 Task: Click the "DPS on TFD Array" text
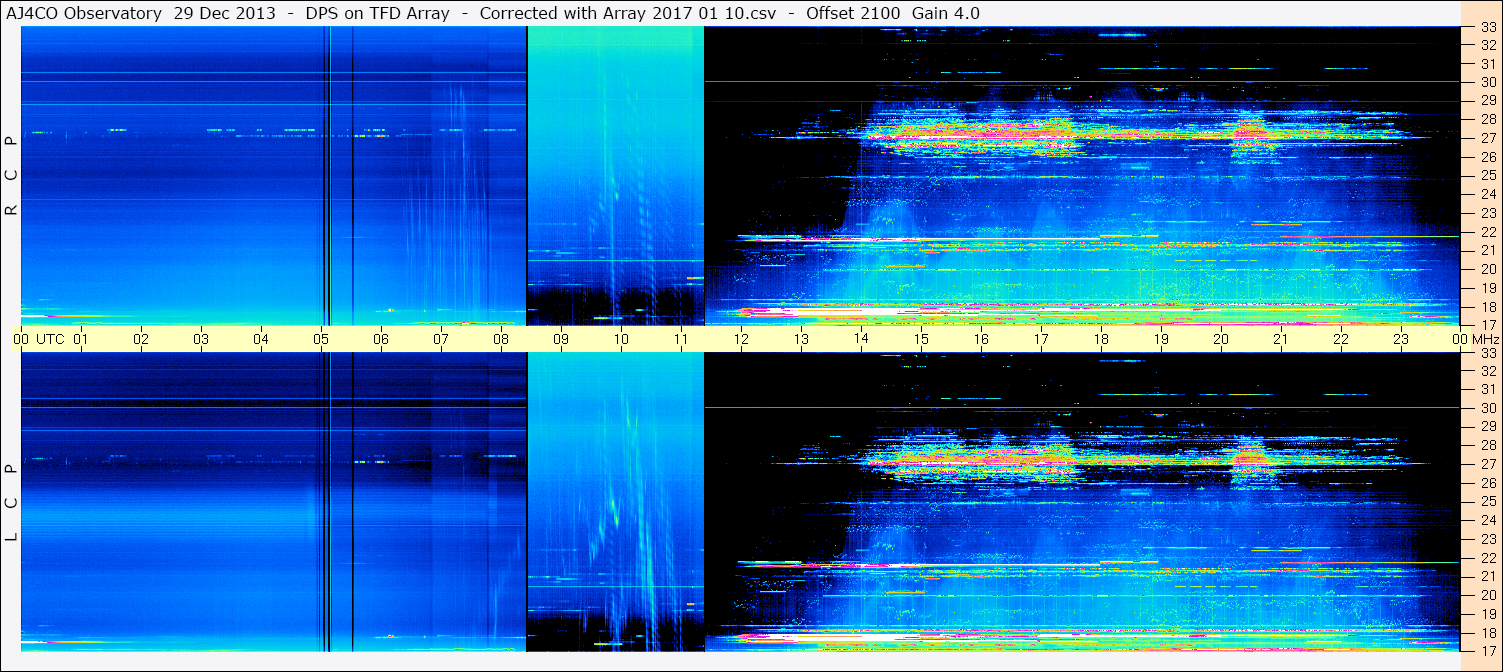(x=377, y=13)
